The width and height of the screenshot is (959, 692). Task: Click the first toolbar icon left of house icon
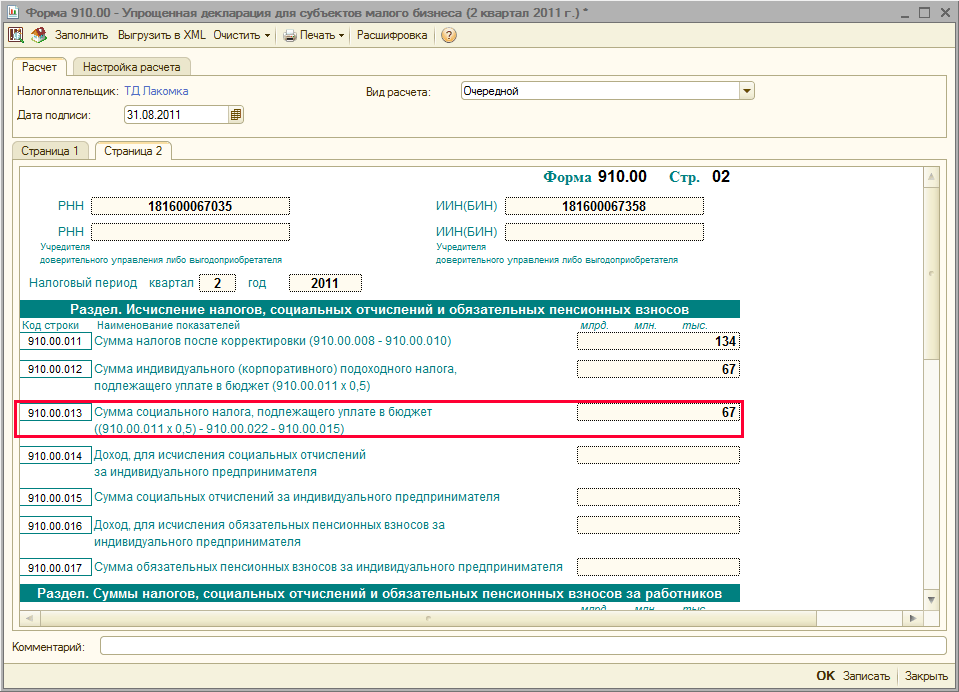click(16, 35)
